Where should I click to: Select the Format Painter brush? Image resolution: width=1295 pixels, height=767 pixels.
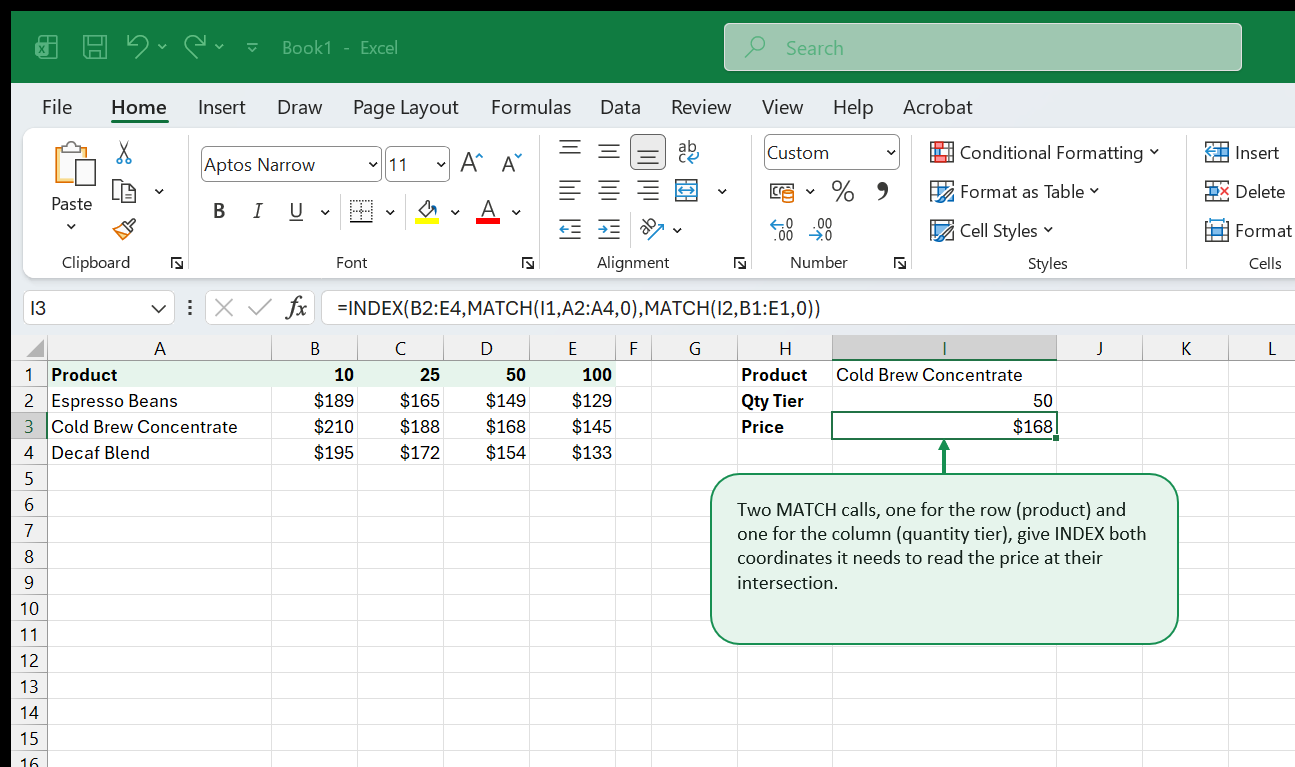(x=124, y=229)
